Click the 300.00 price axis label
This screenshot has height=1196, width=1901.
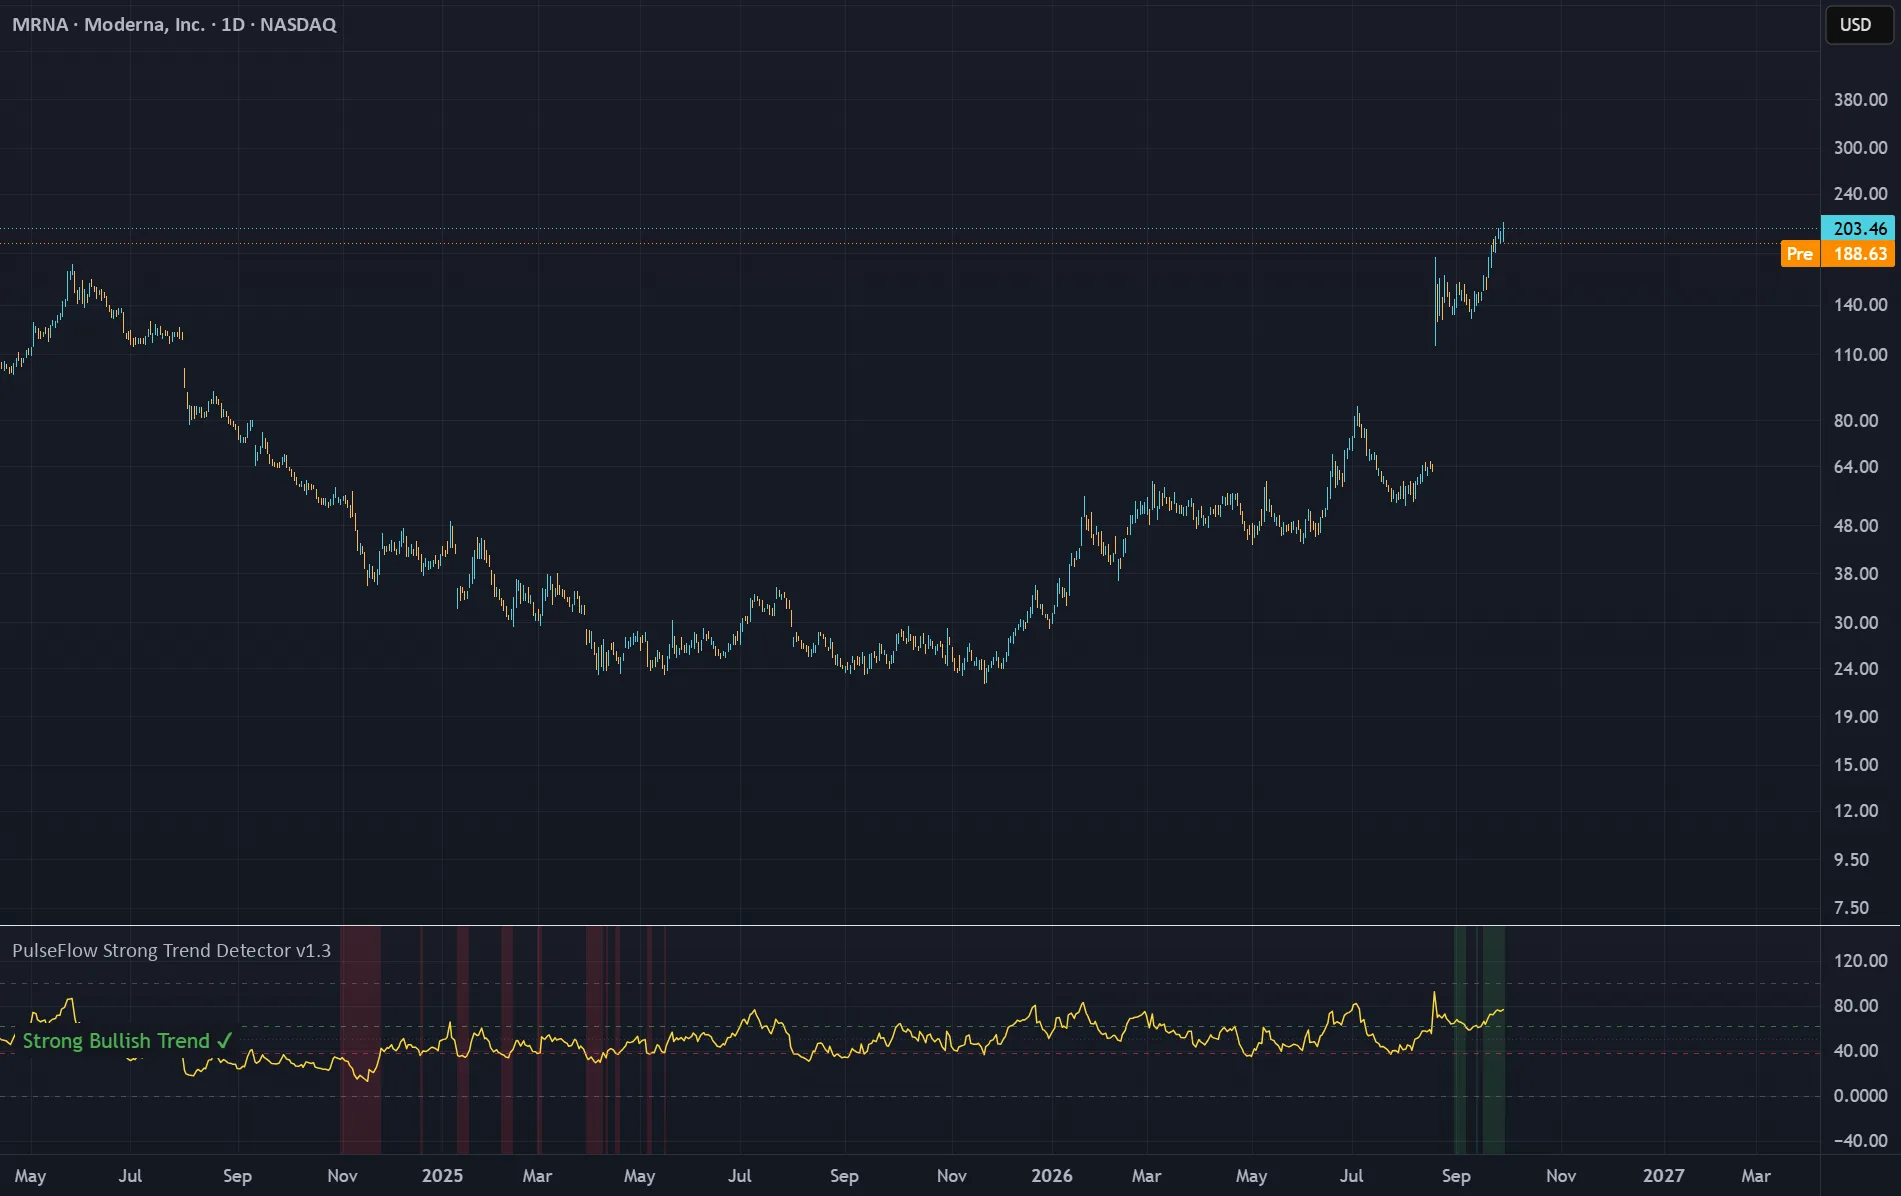pyautogui.click(x=1860, y=148)
